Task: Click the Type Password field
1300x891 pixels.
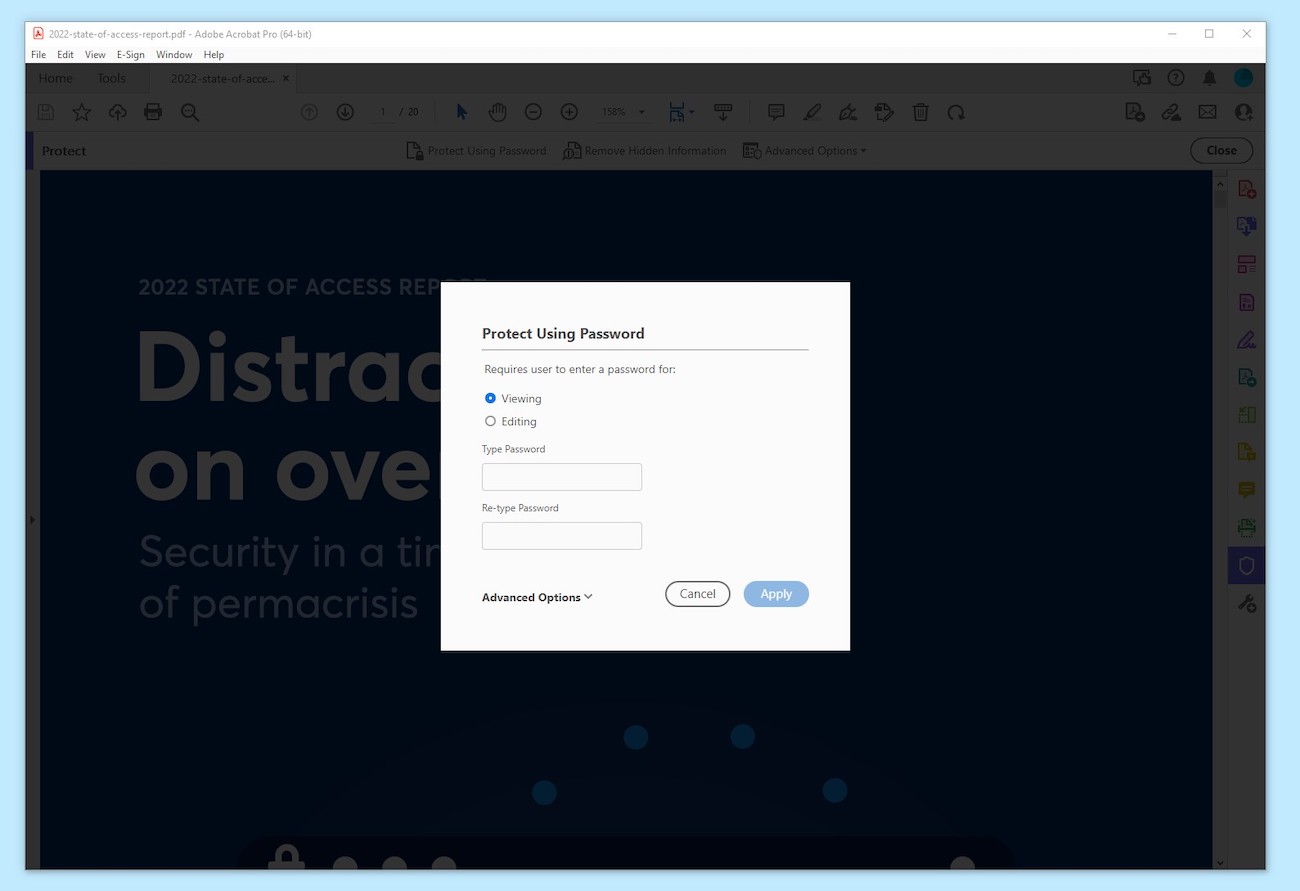Action: (x=561, y=477)
